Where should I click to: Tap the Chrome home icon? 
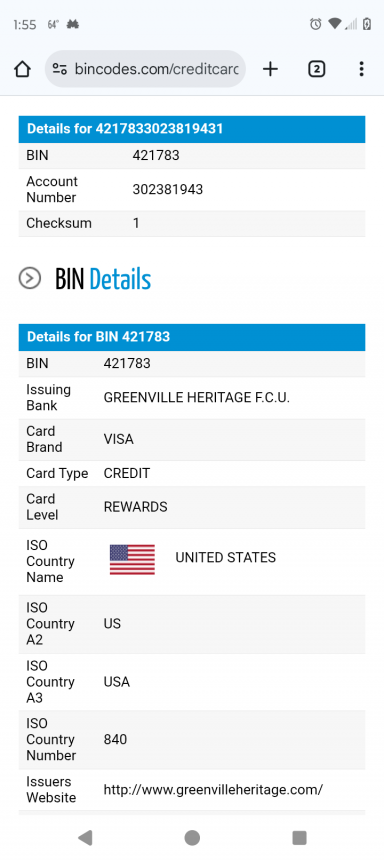pos(22,69)
